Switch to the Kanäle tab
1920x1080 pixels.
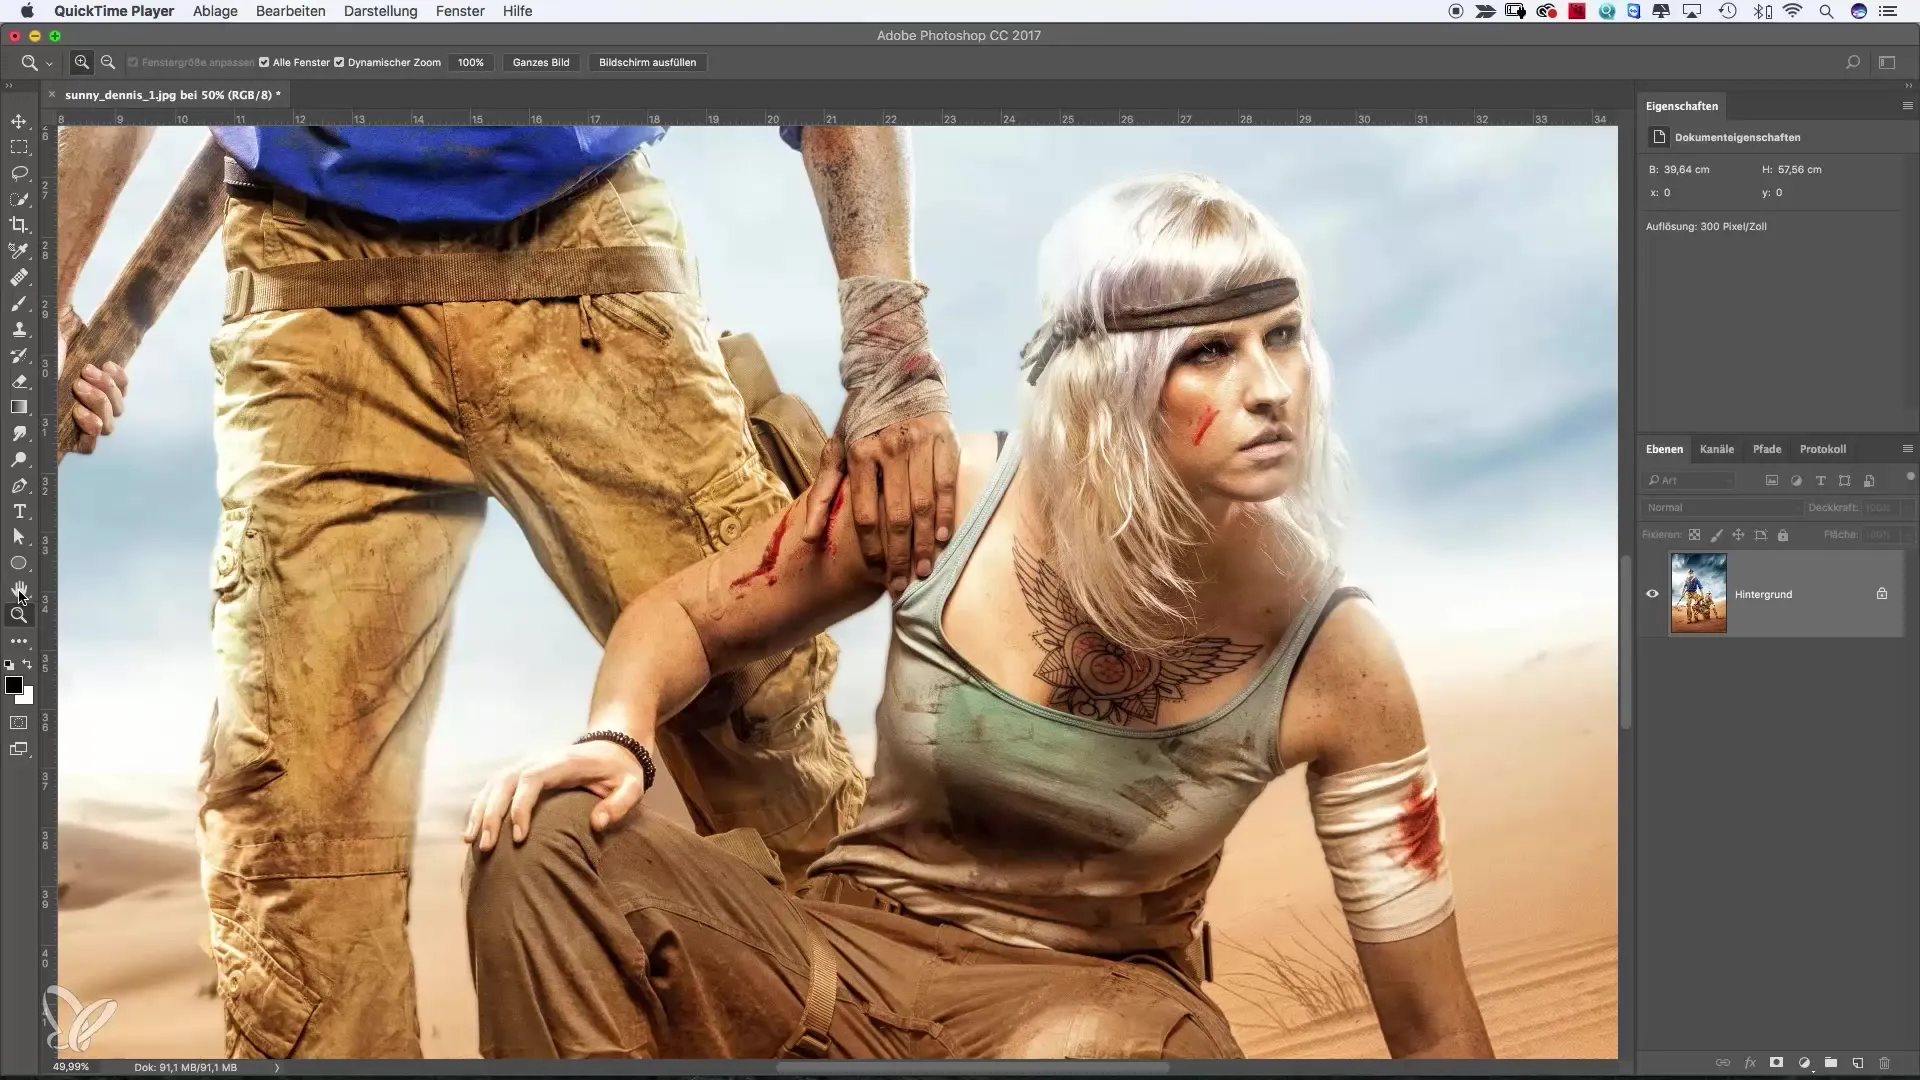pos(1717,449)
